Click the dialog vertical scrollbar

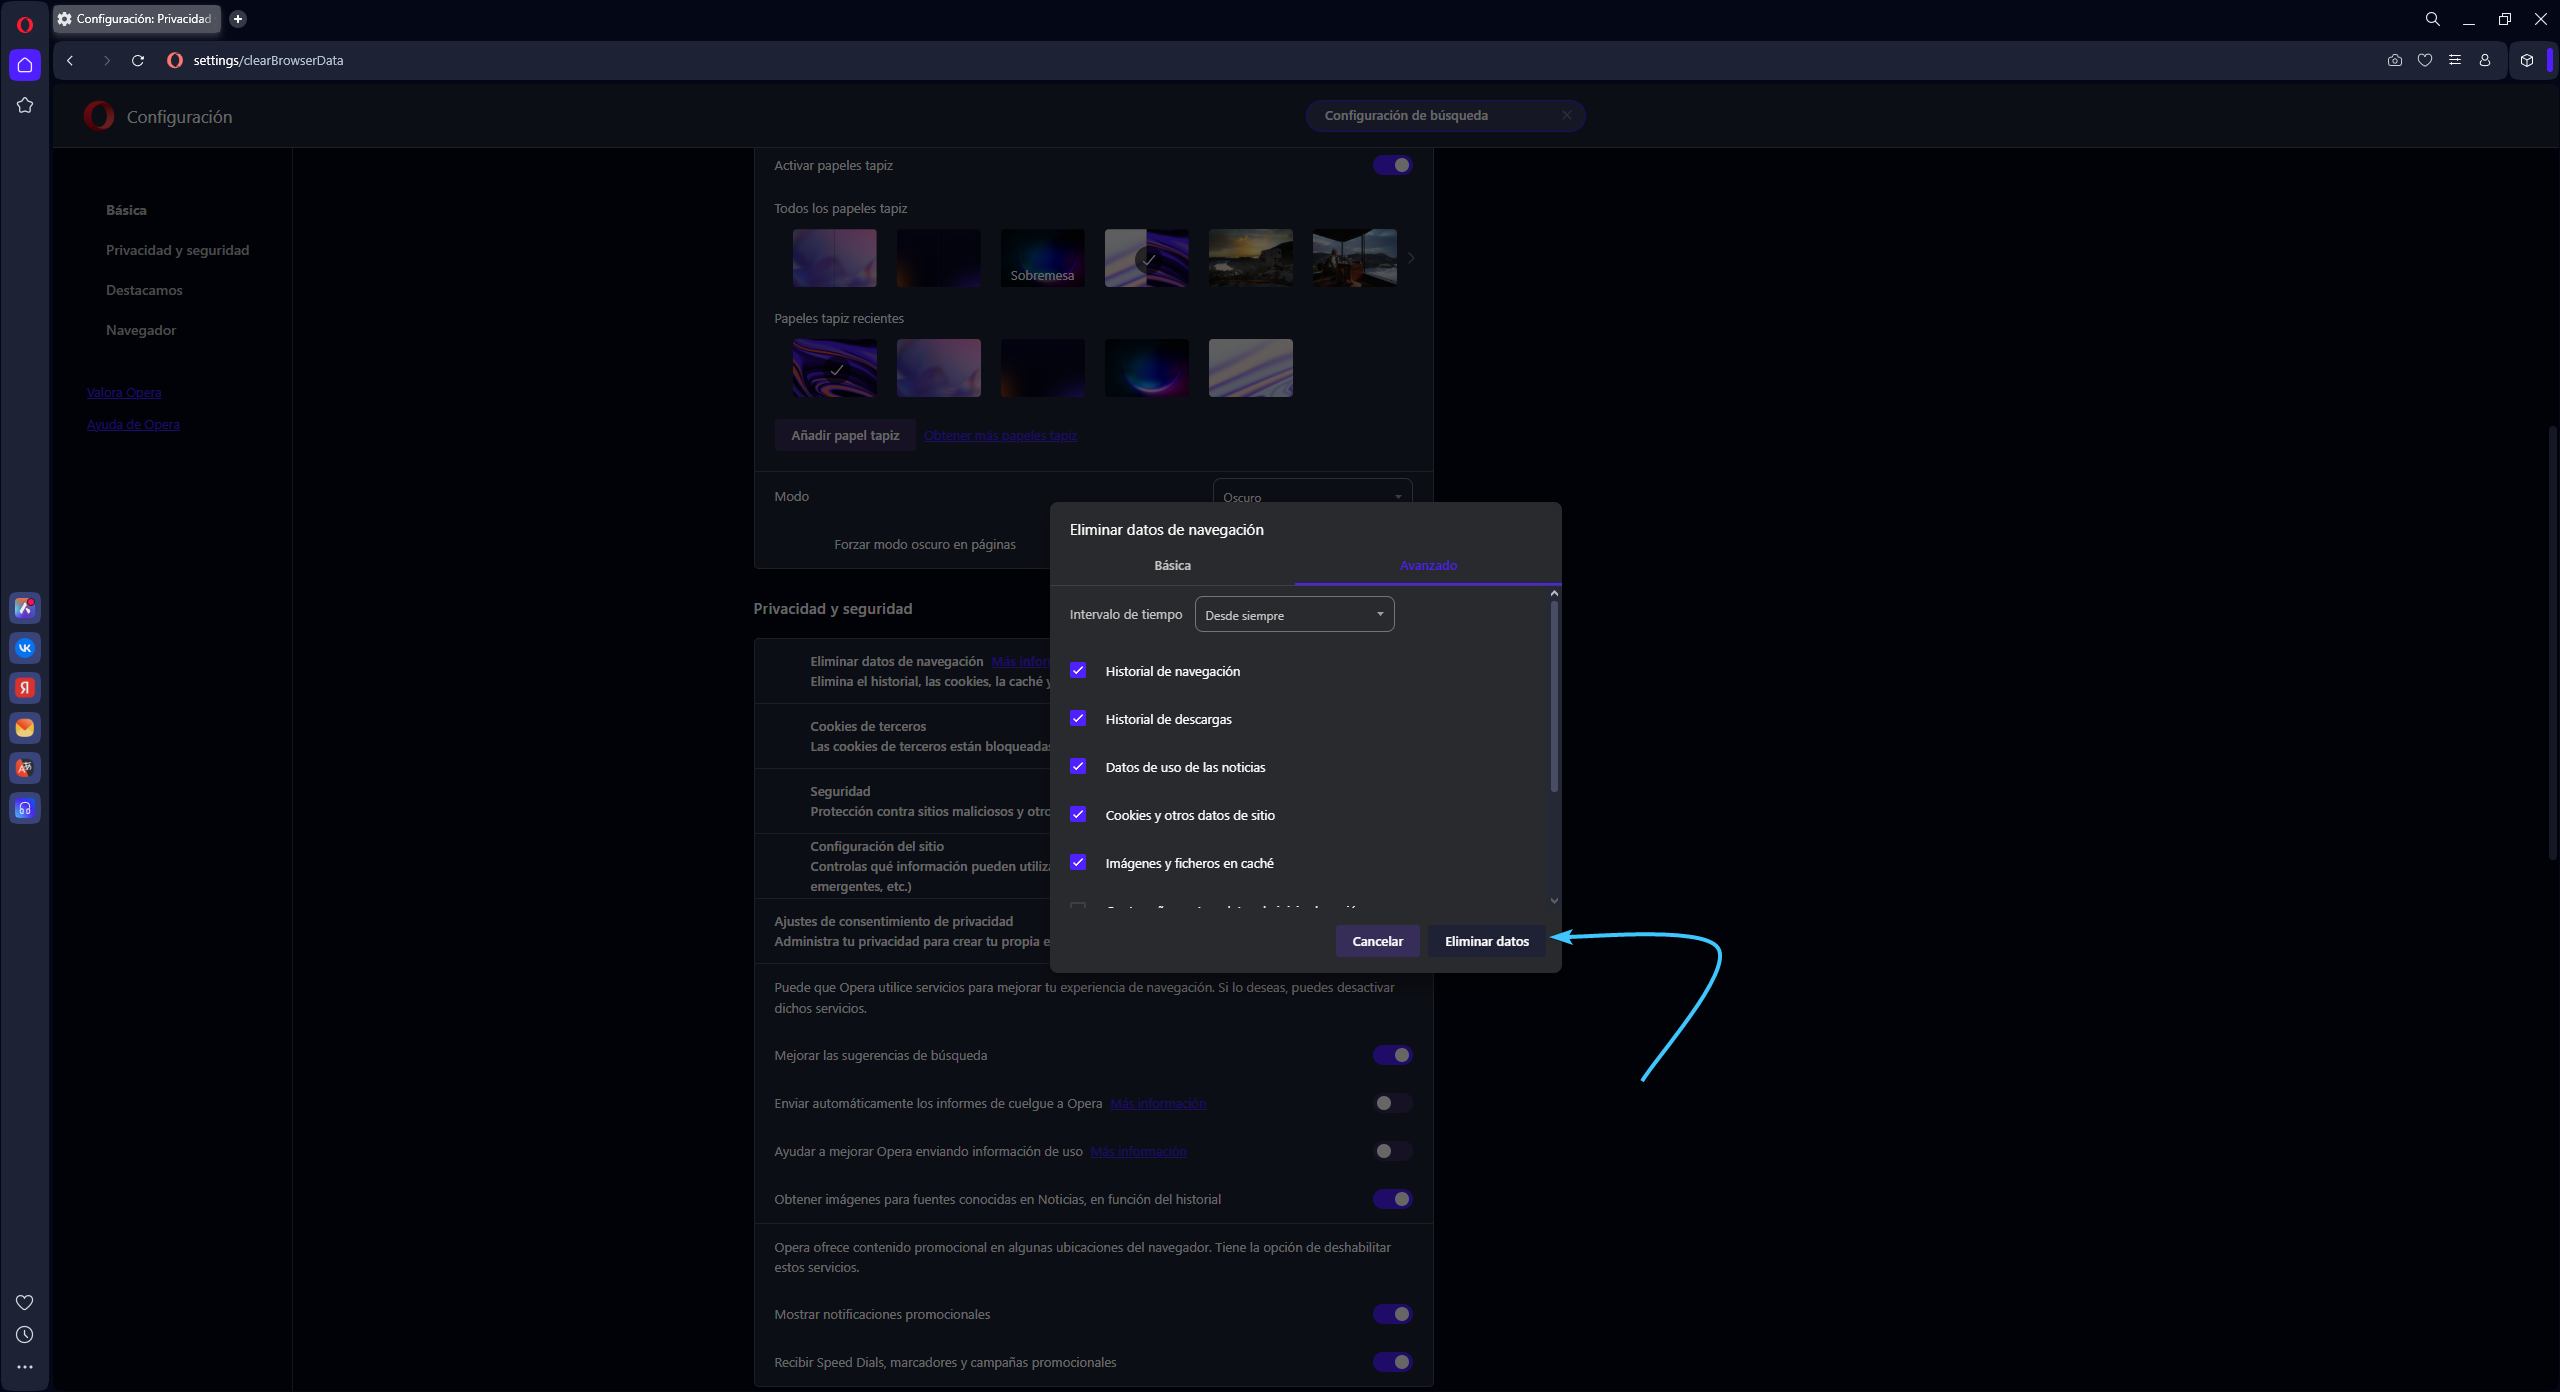click(x=1554, y=695)
